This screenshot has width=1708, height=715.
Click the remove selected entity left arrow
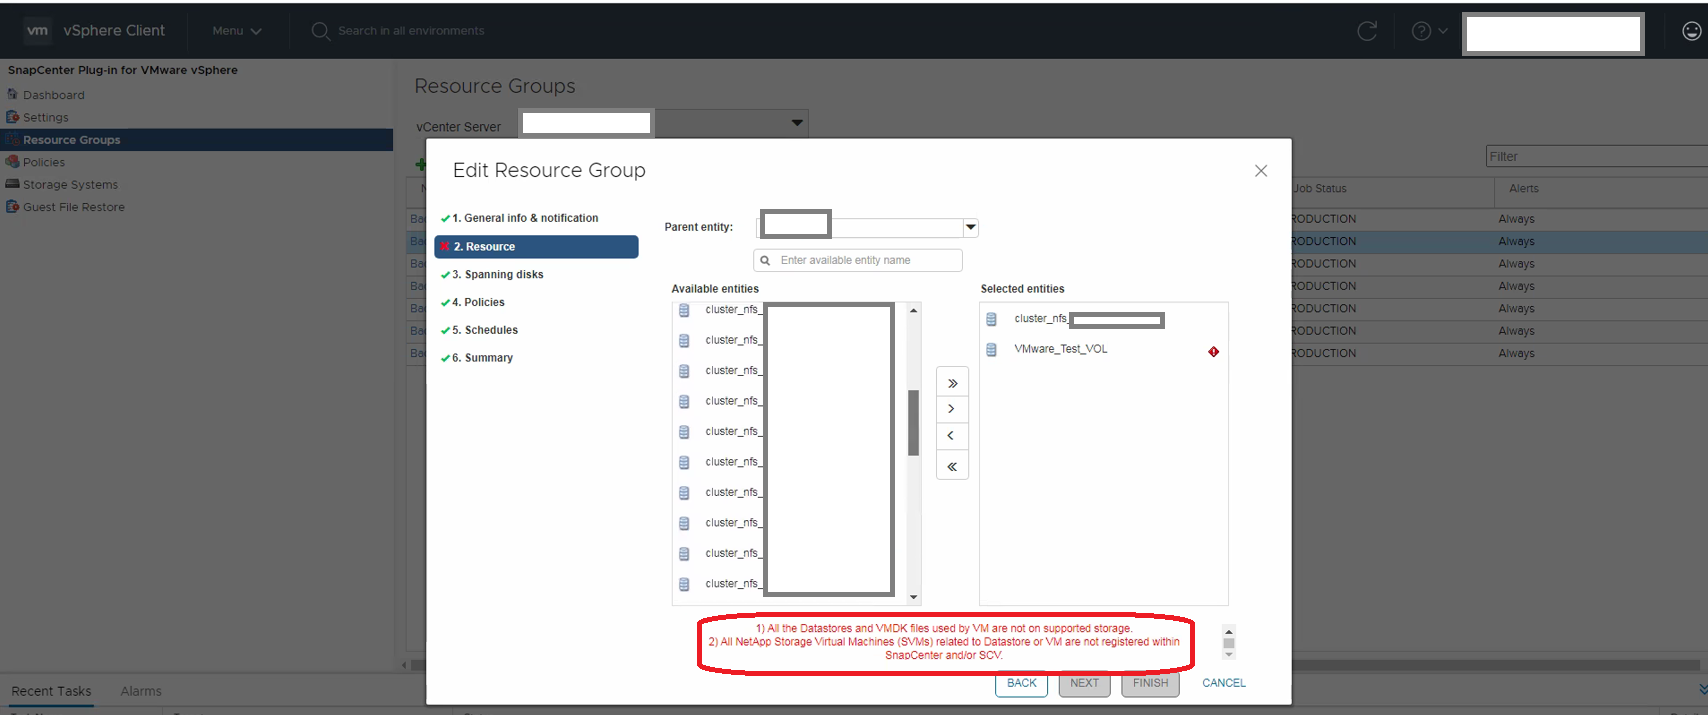pyautogui.click(x=952, y=436)
